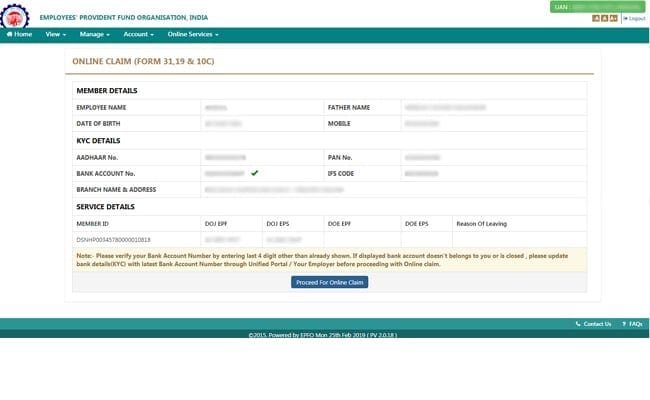Click the Member ID value in service details
The image size is (650, 400).
[114, 239]
